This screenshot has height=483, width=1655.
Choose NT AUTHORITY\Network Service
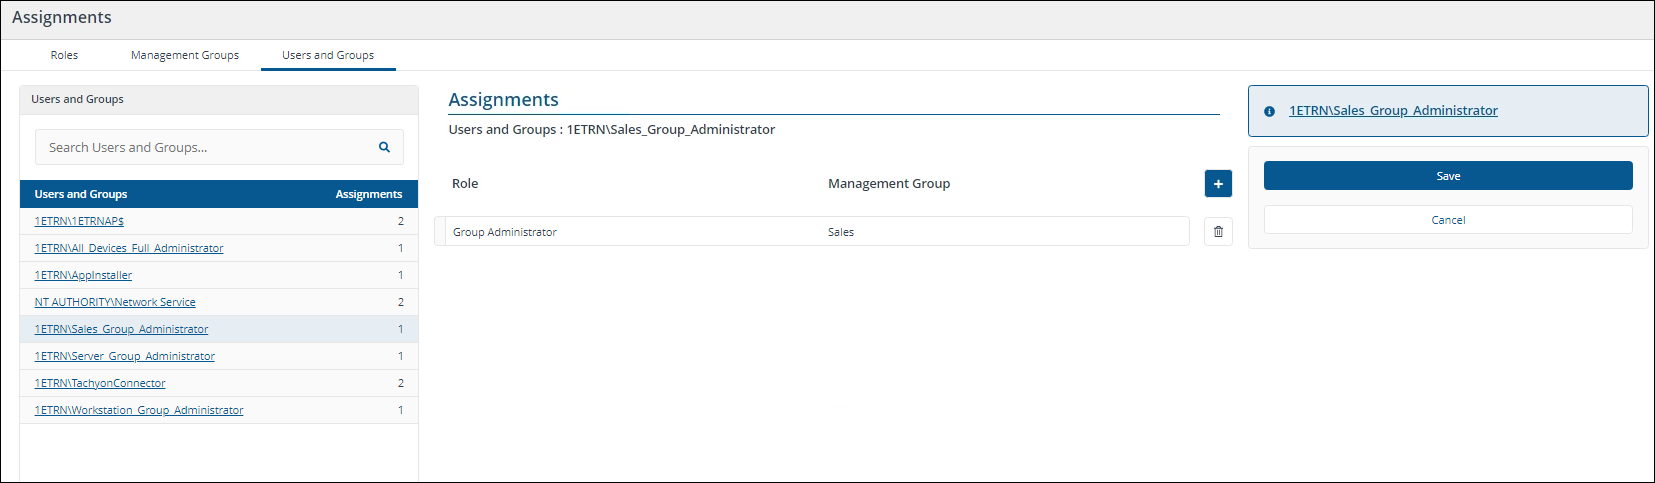115,302
